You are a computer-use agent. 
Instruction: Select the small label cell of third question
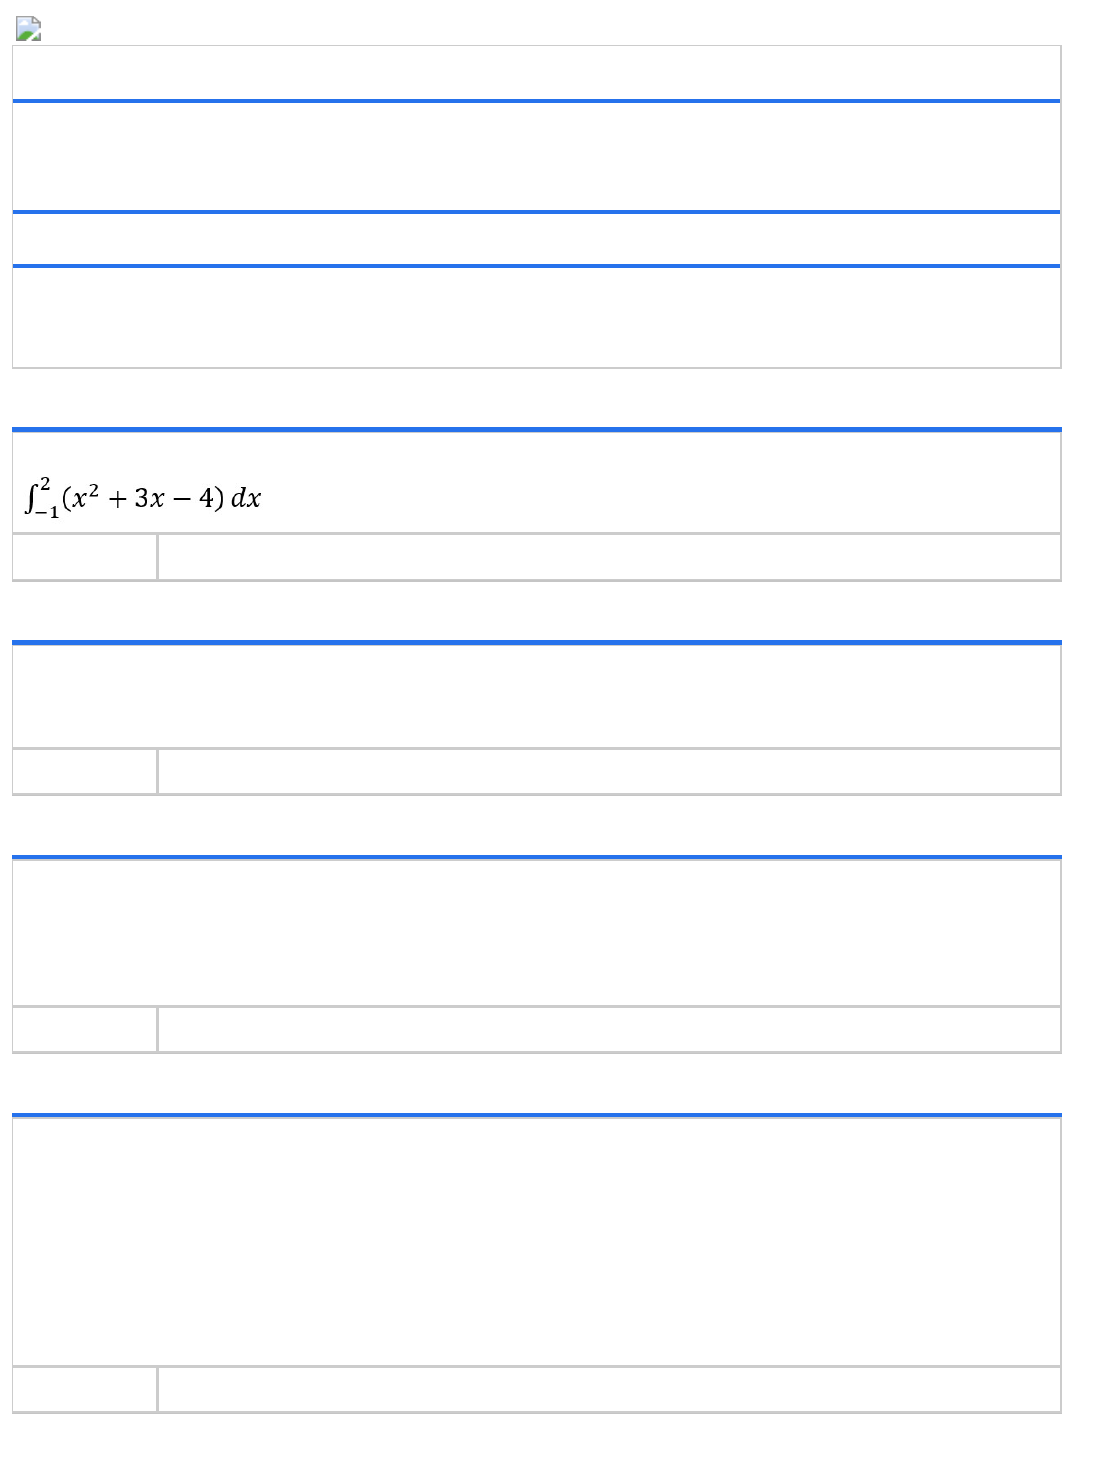tap(85, 1029)
